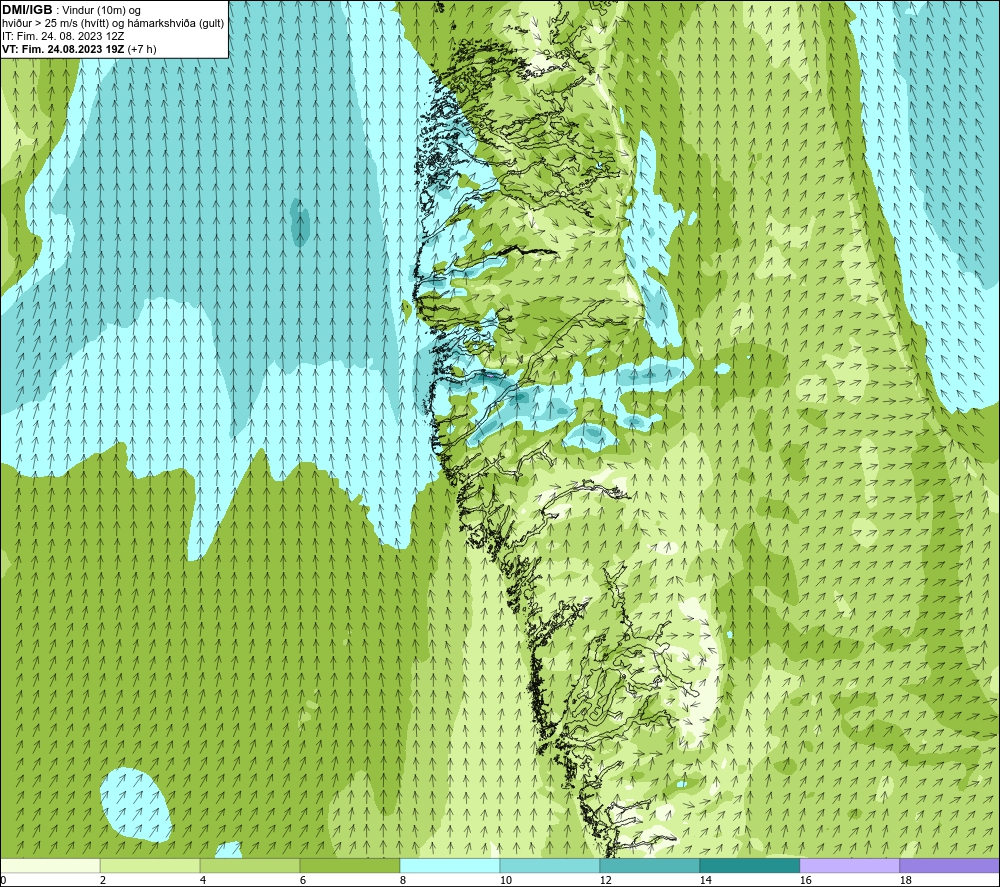Pick the 4–6 m/s green legend swatch
The width and height of the screenshot is (1000, 887).
[250, 866]
